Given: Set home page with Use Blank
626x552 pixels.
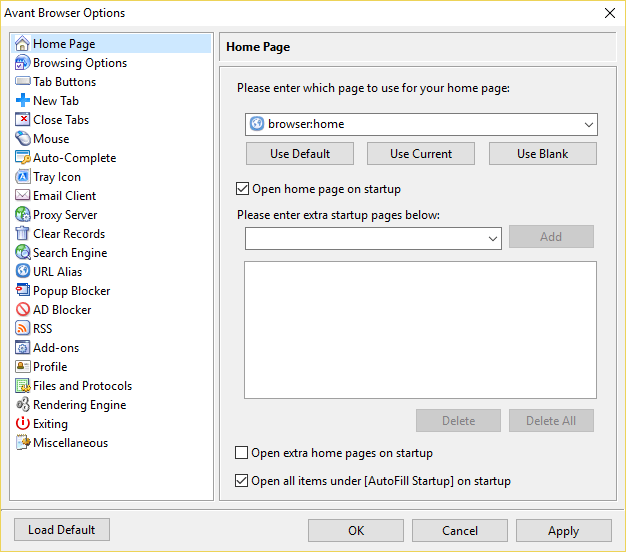Looking at the screenshot, I should 543,154.
